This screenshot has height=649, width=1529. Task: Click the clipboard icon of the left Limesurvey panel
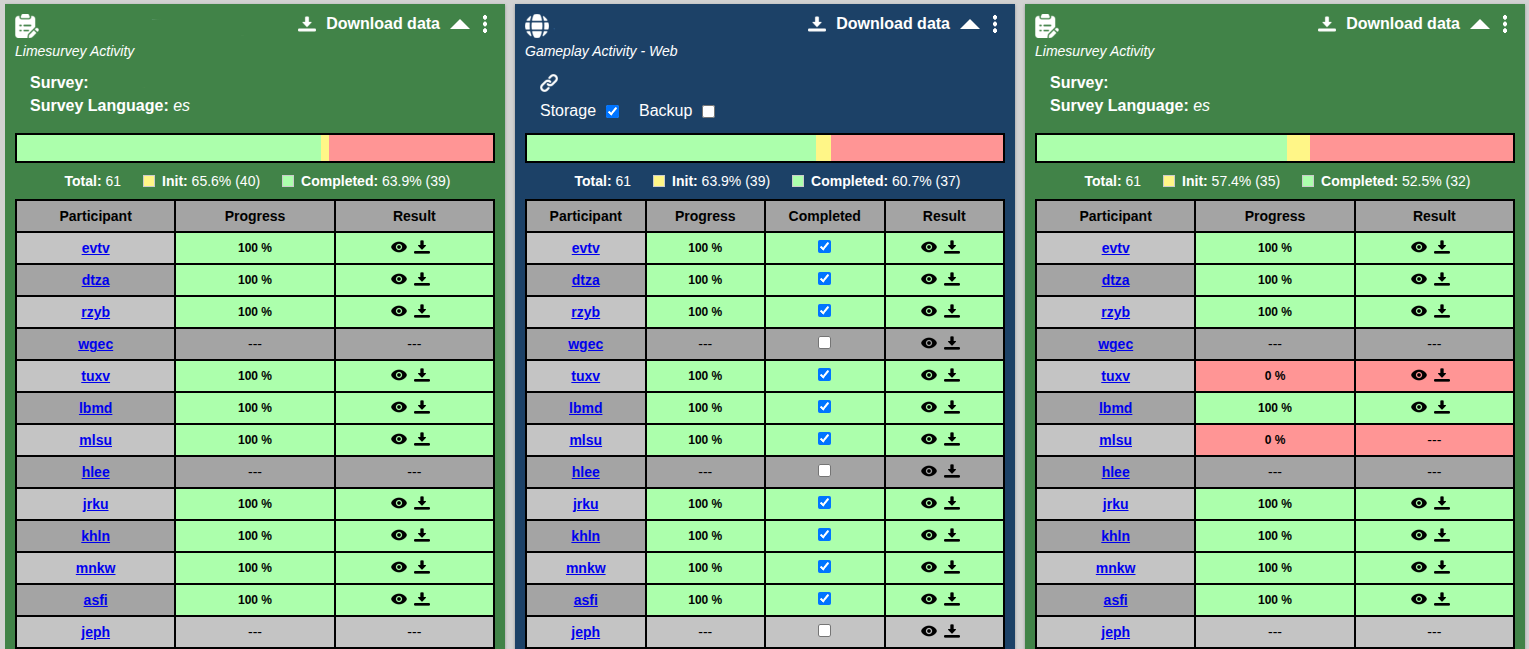point(27,26)
